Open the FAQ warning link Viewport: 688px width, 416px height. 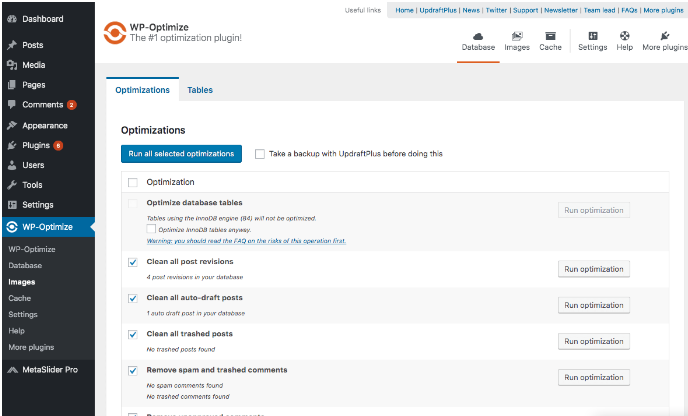pyautogui.click(x=246, y=241)
